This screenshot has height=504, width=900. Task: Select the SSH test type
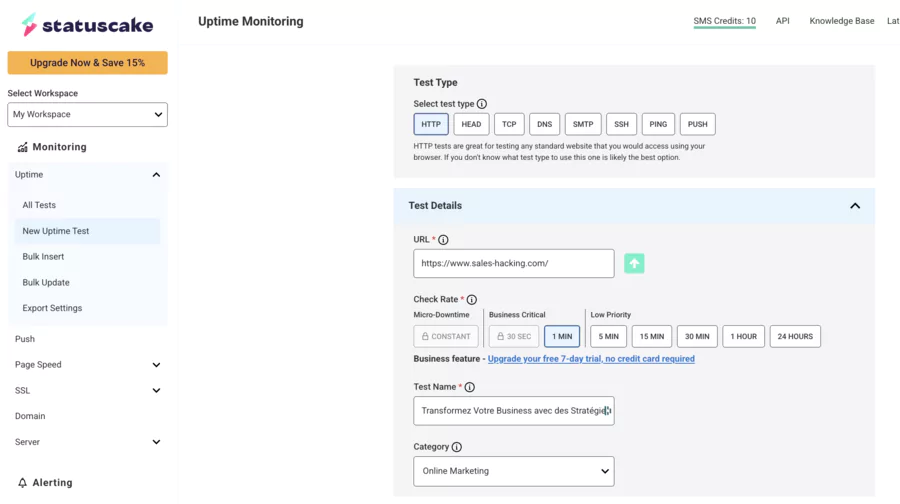click(622, 124)
